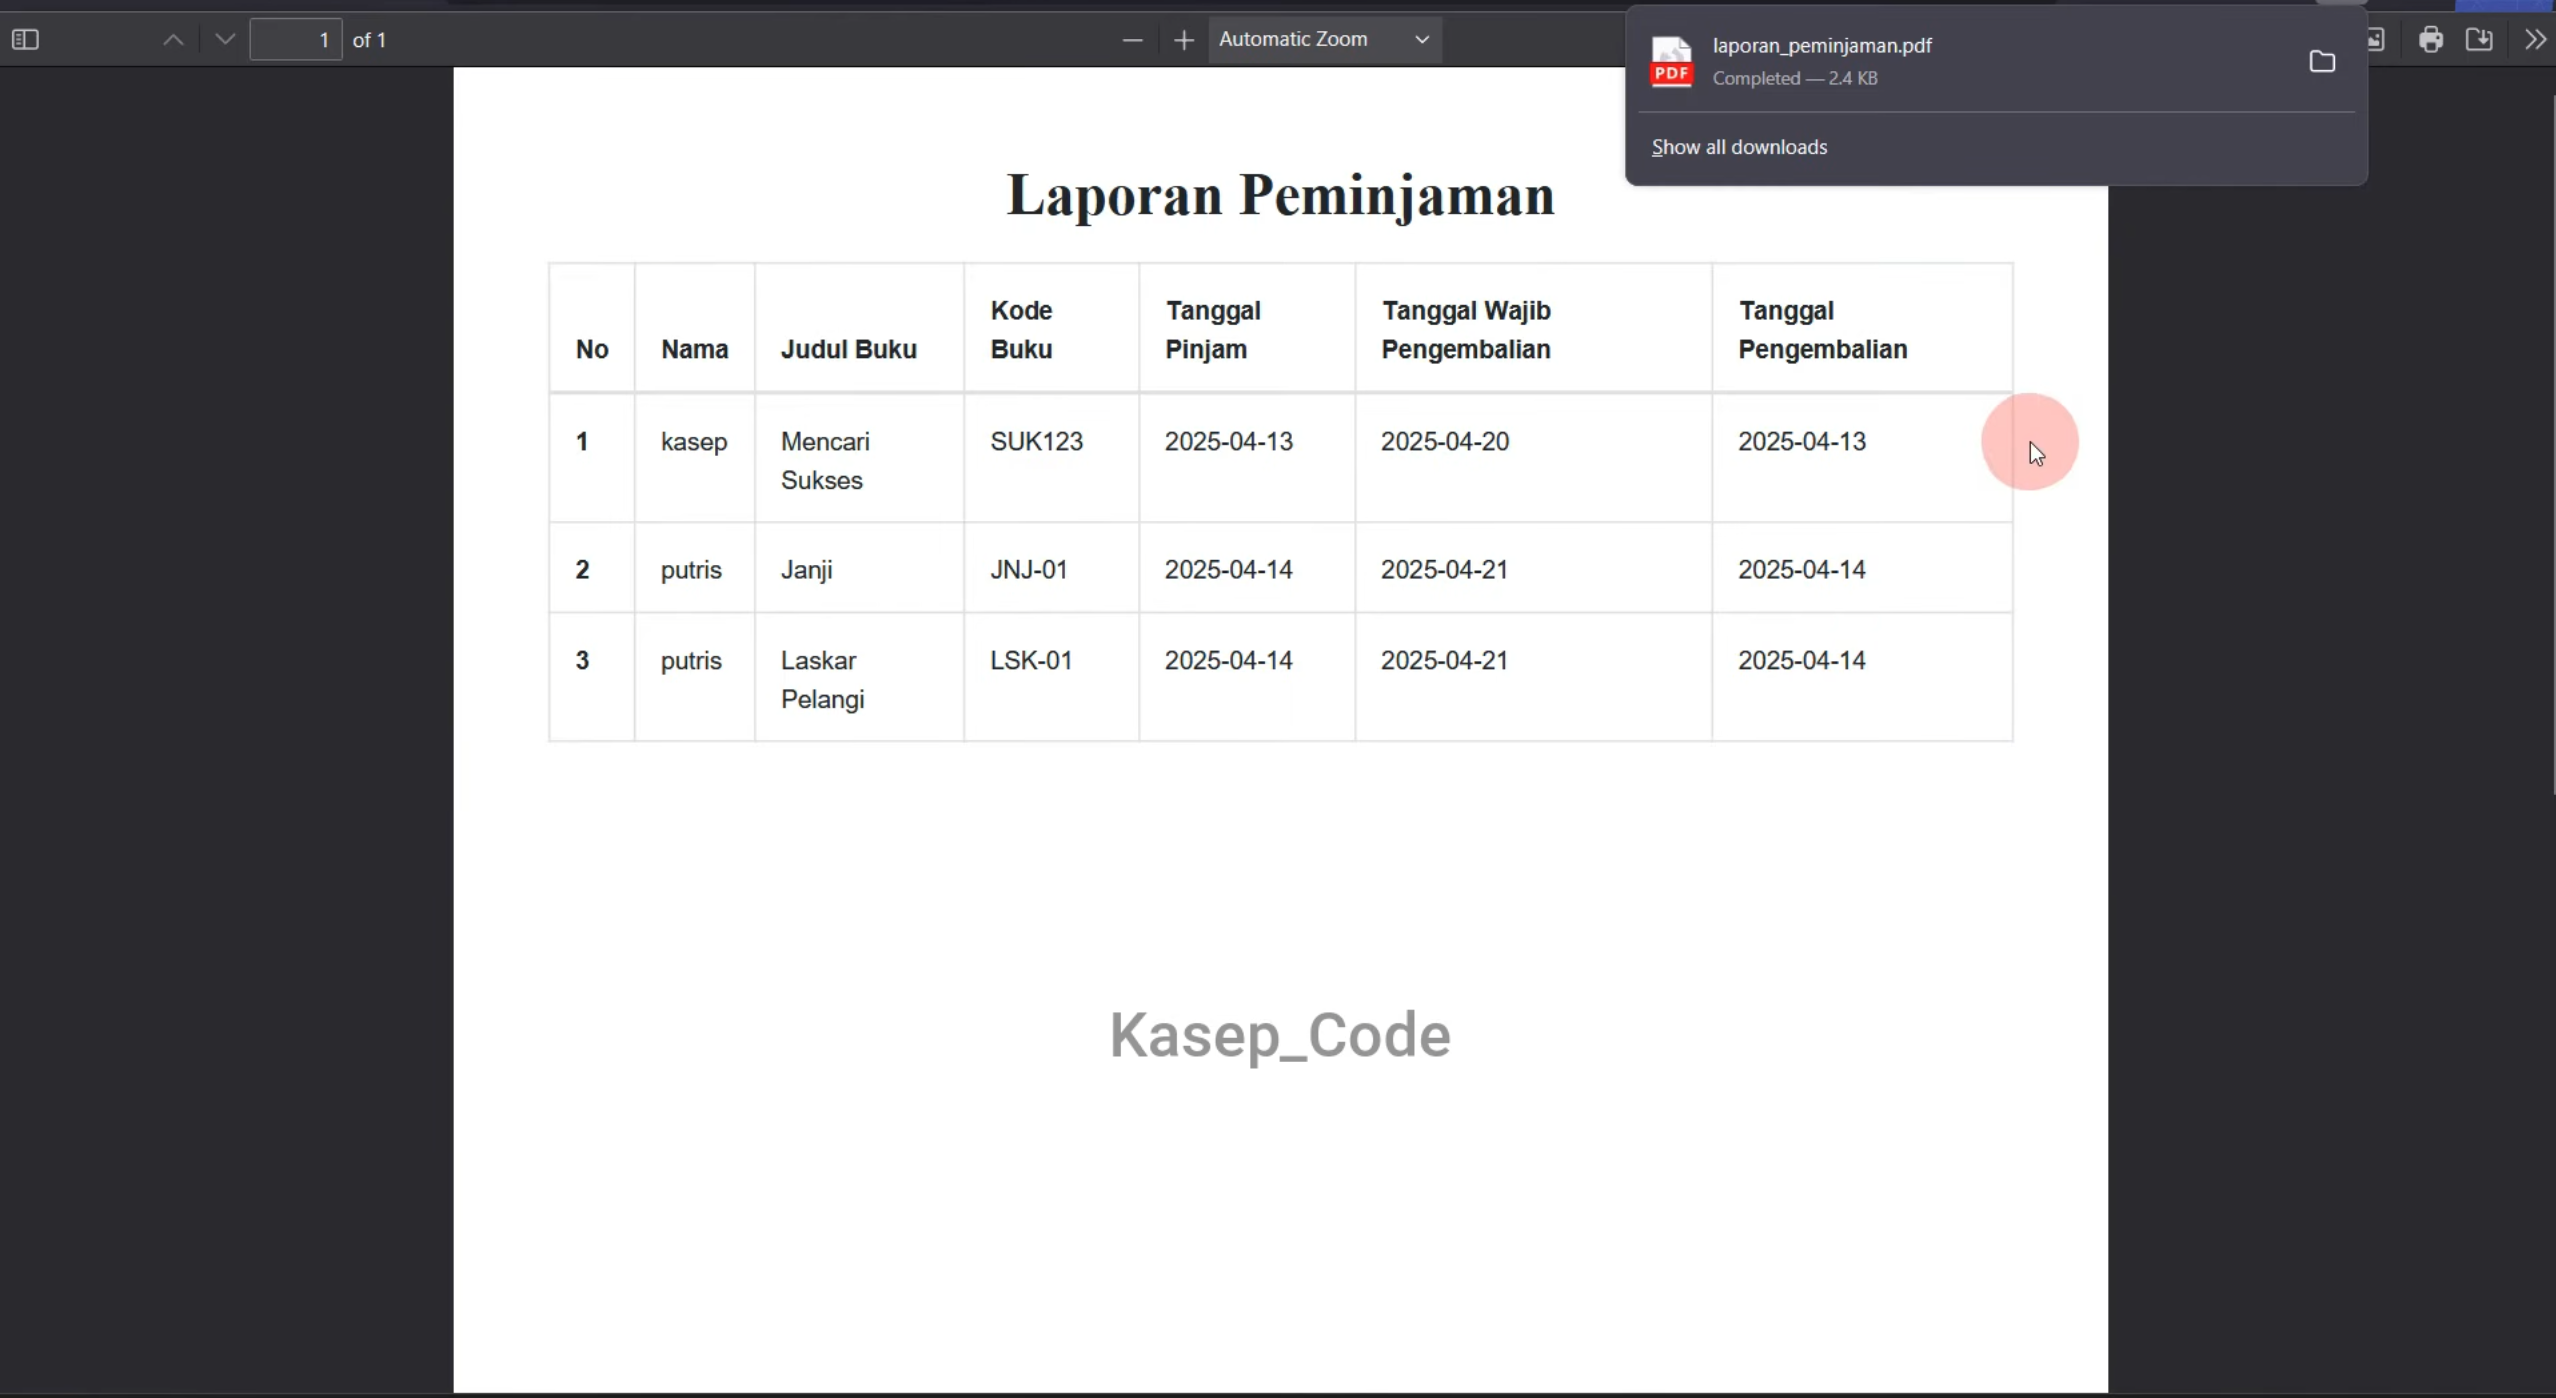The image size is (2556, 1398).
Task: Click the 'Completed — 2.4 KB' status text
Action: pyautogui.click(x=1795, y=78)
